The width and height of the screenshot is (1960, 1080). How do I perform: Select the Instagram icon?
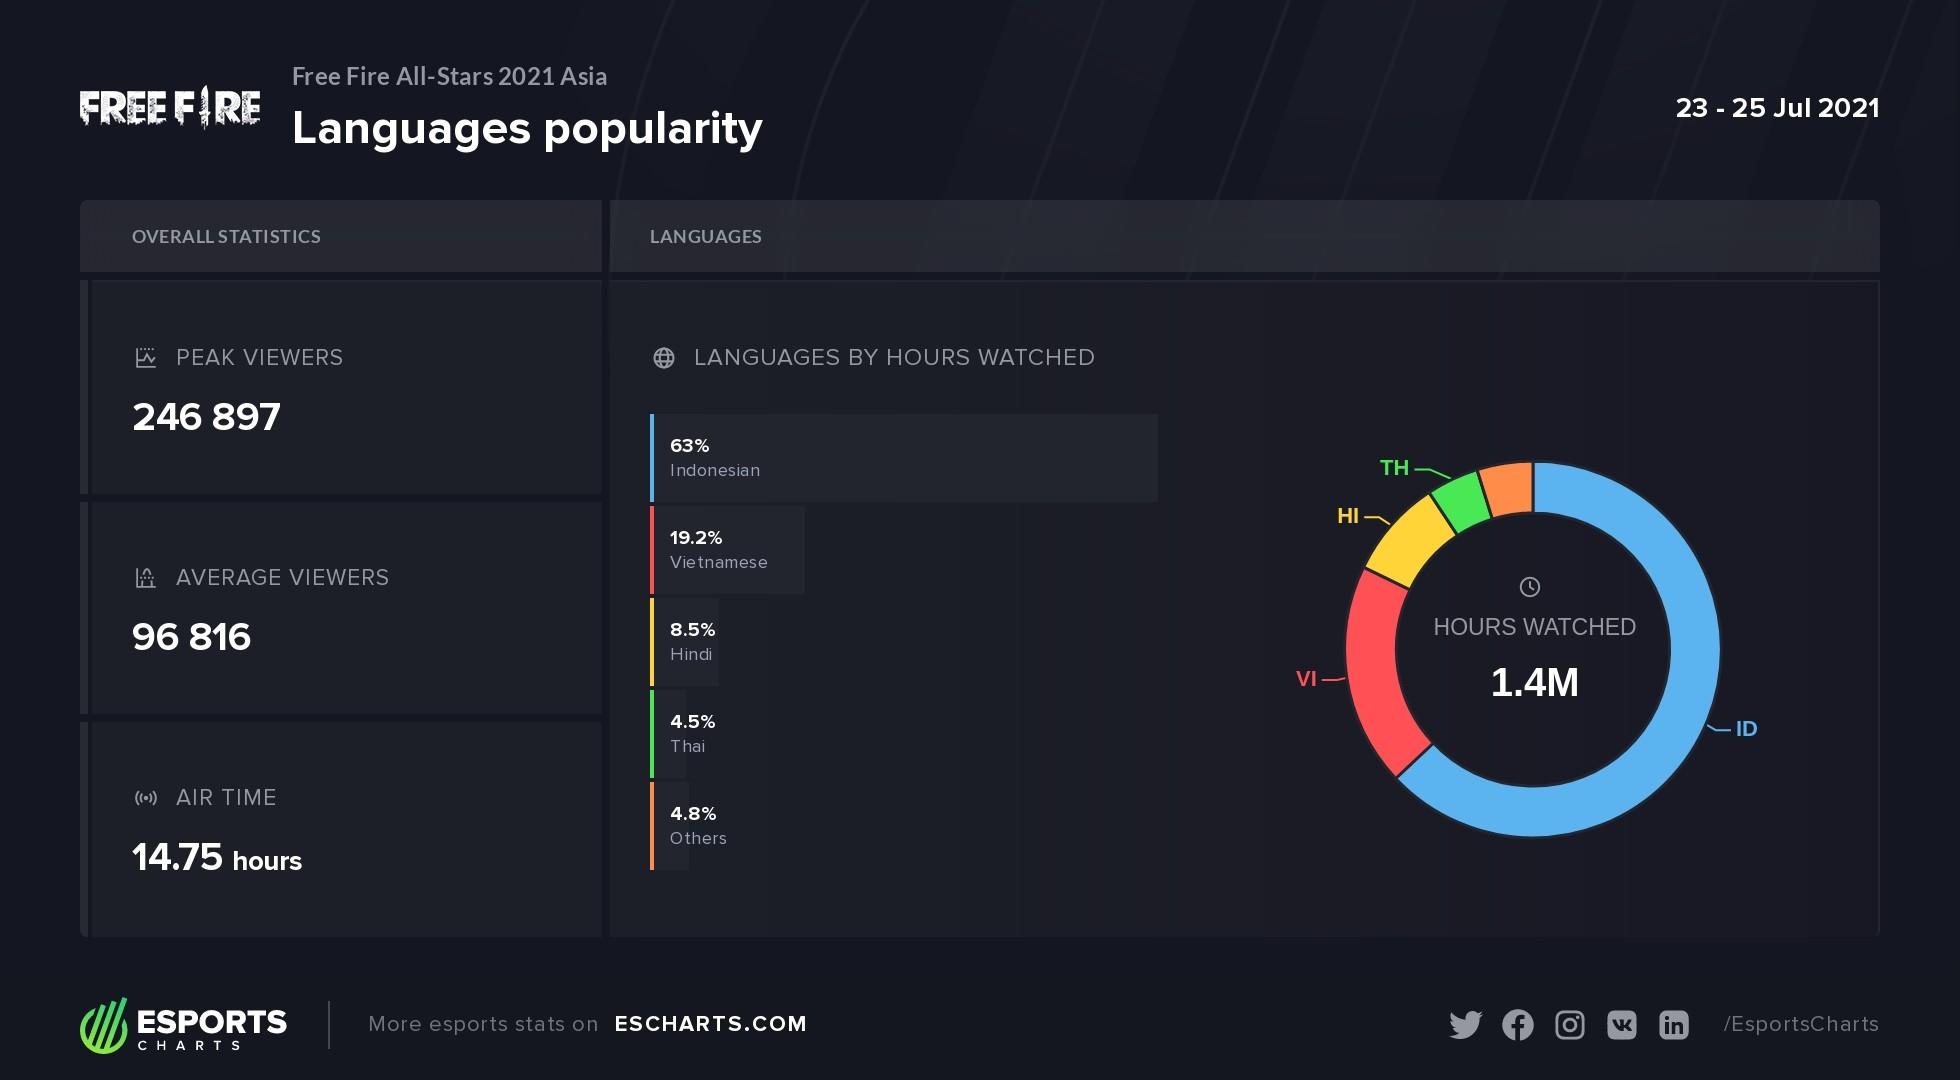pos(1570,1025)
